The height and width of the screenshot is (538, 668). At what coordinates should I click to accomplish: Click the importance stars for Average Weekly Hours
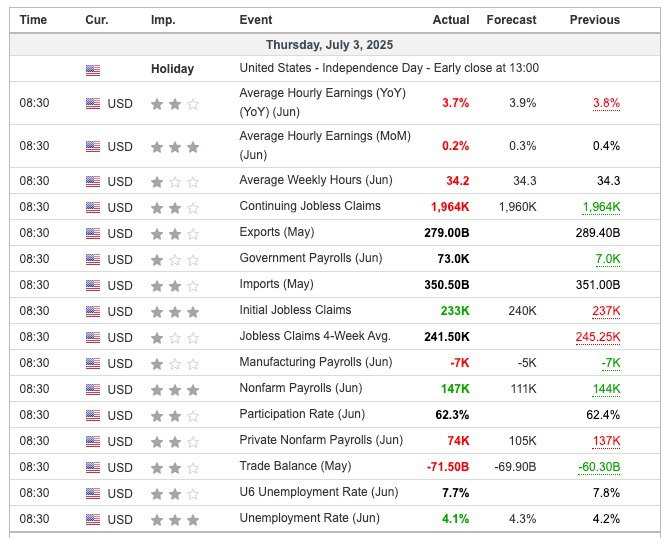point(174,181)
